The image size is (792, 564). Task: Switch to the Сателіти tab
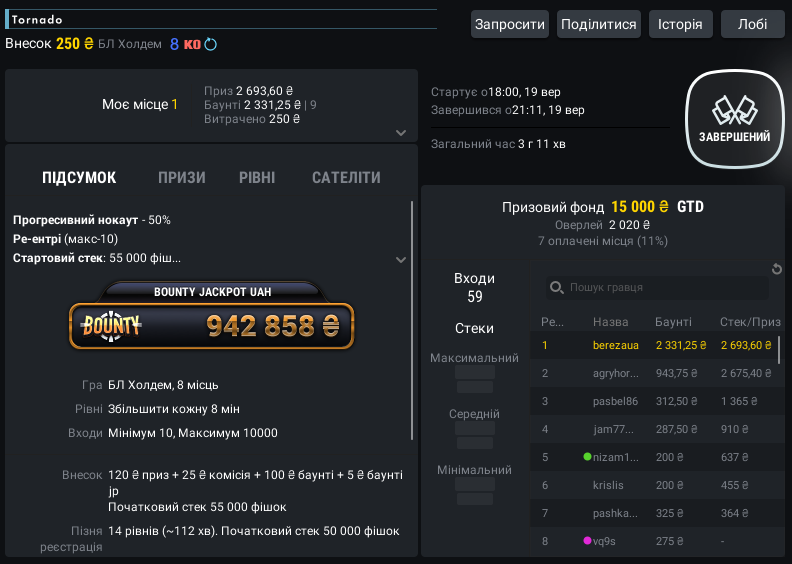pos(346,178)
